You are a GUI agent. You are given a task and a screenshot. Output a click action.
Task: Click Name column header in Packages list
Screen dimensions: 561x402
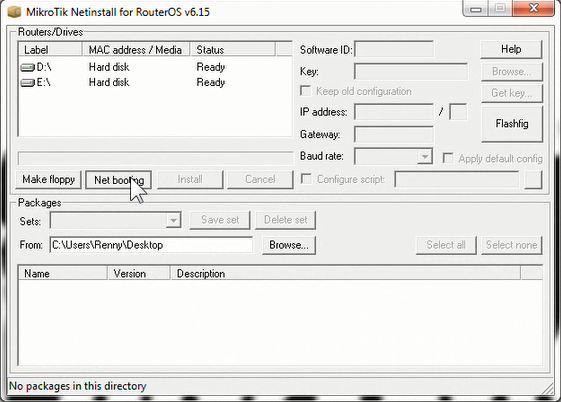pos(63,274)
